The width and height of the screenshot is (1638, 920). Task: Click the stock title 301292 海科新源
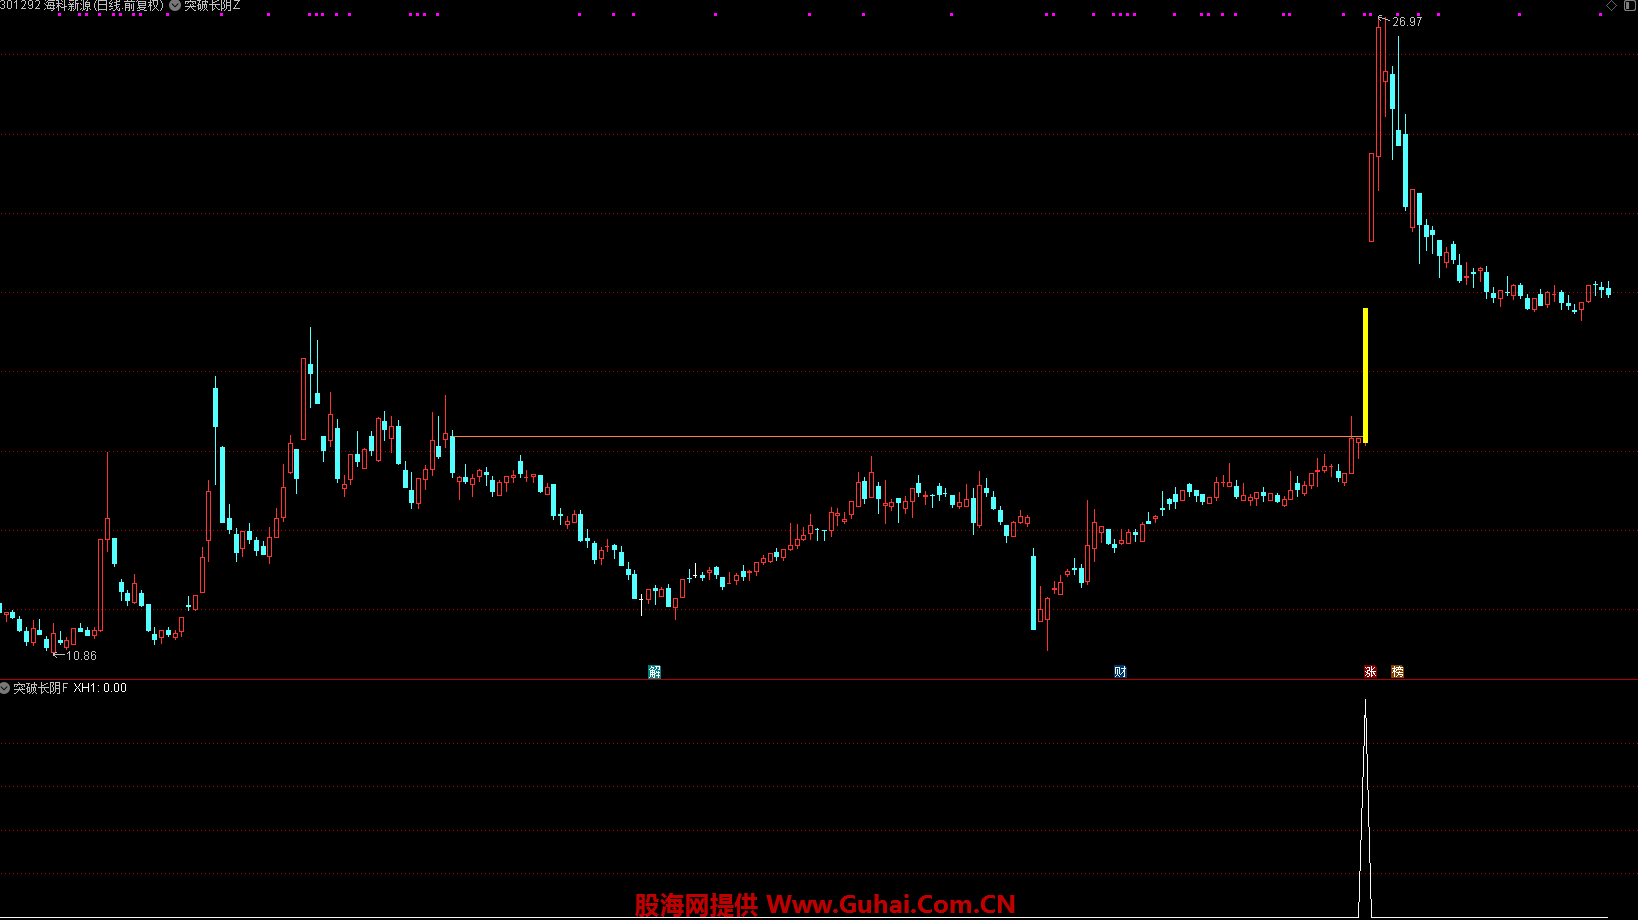point(46,6)
